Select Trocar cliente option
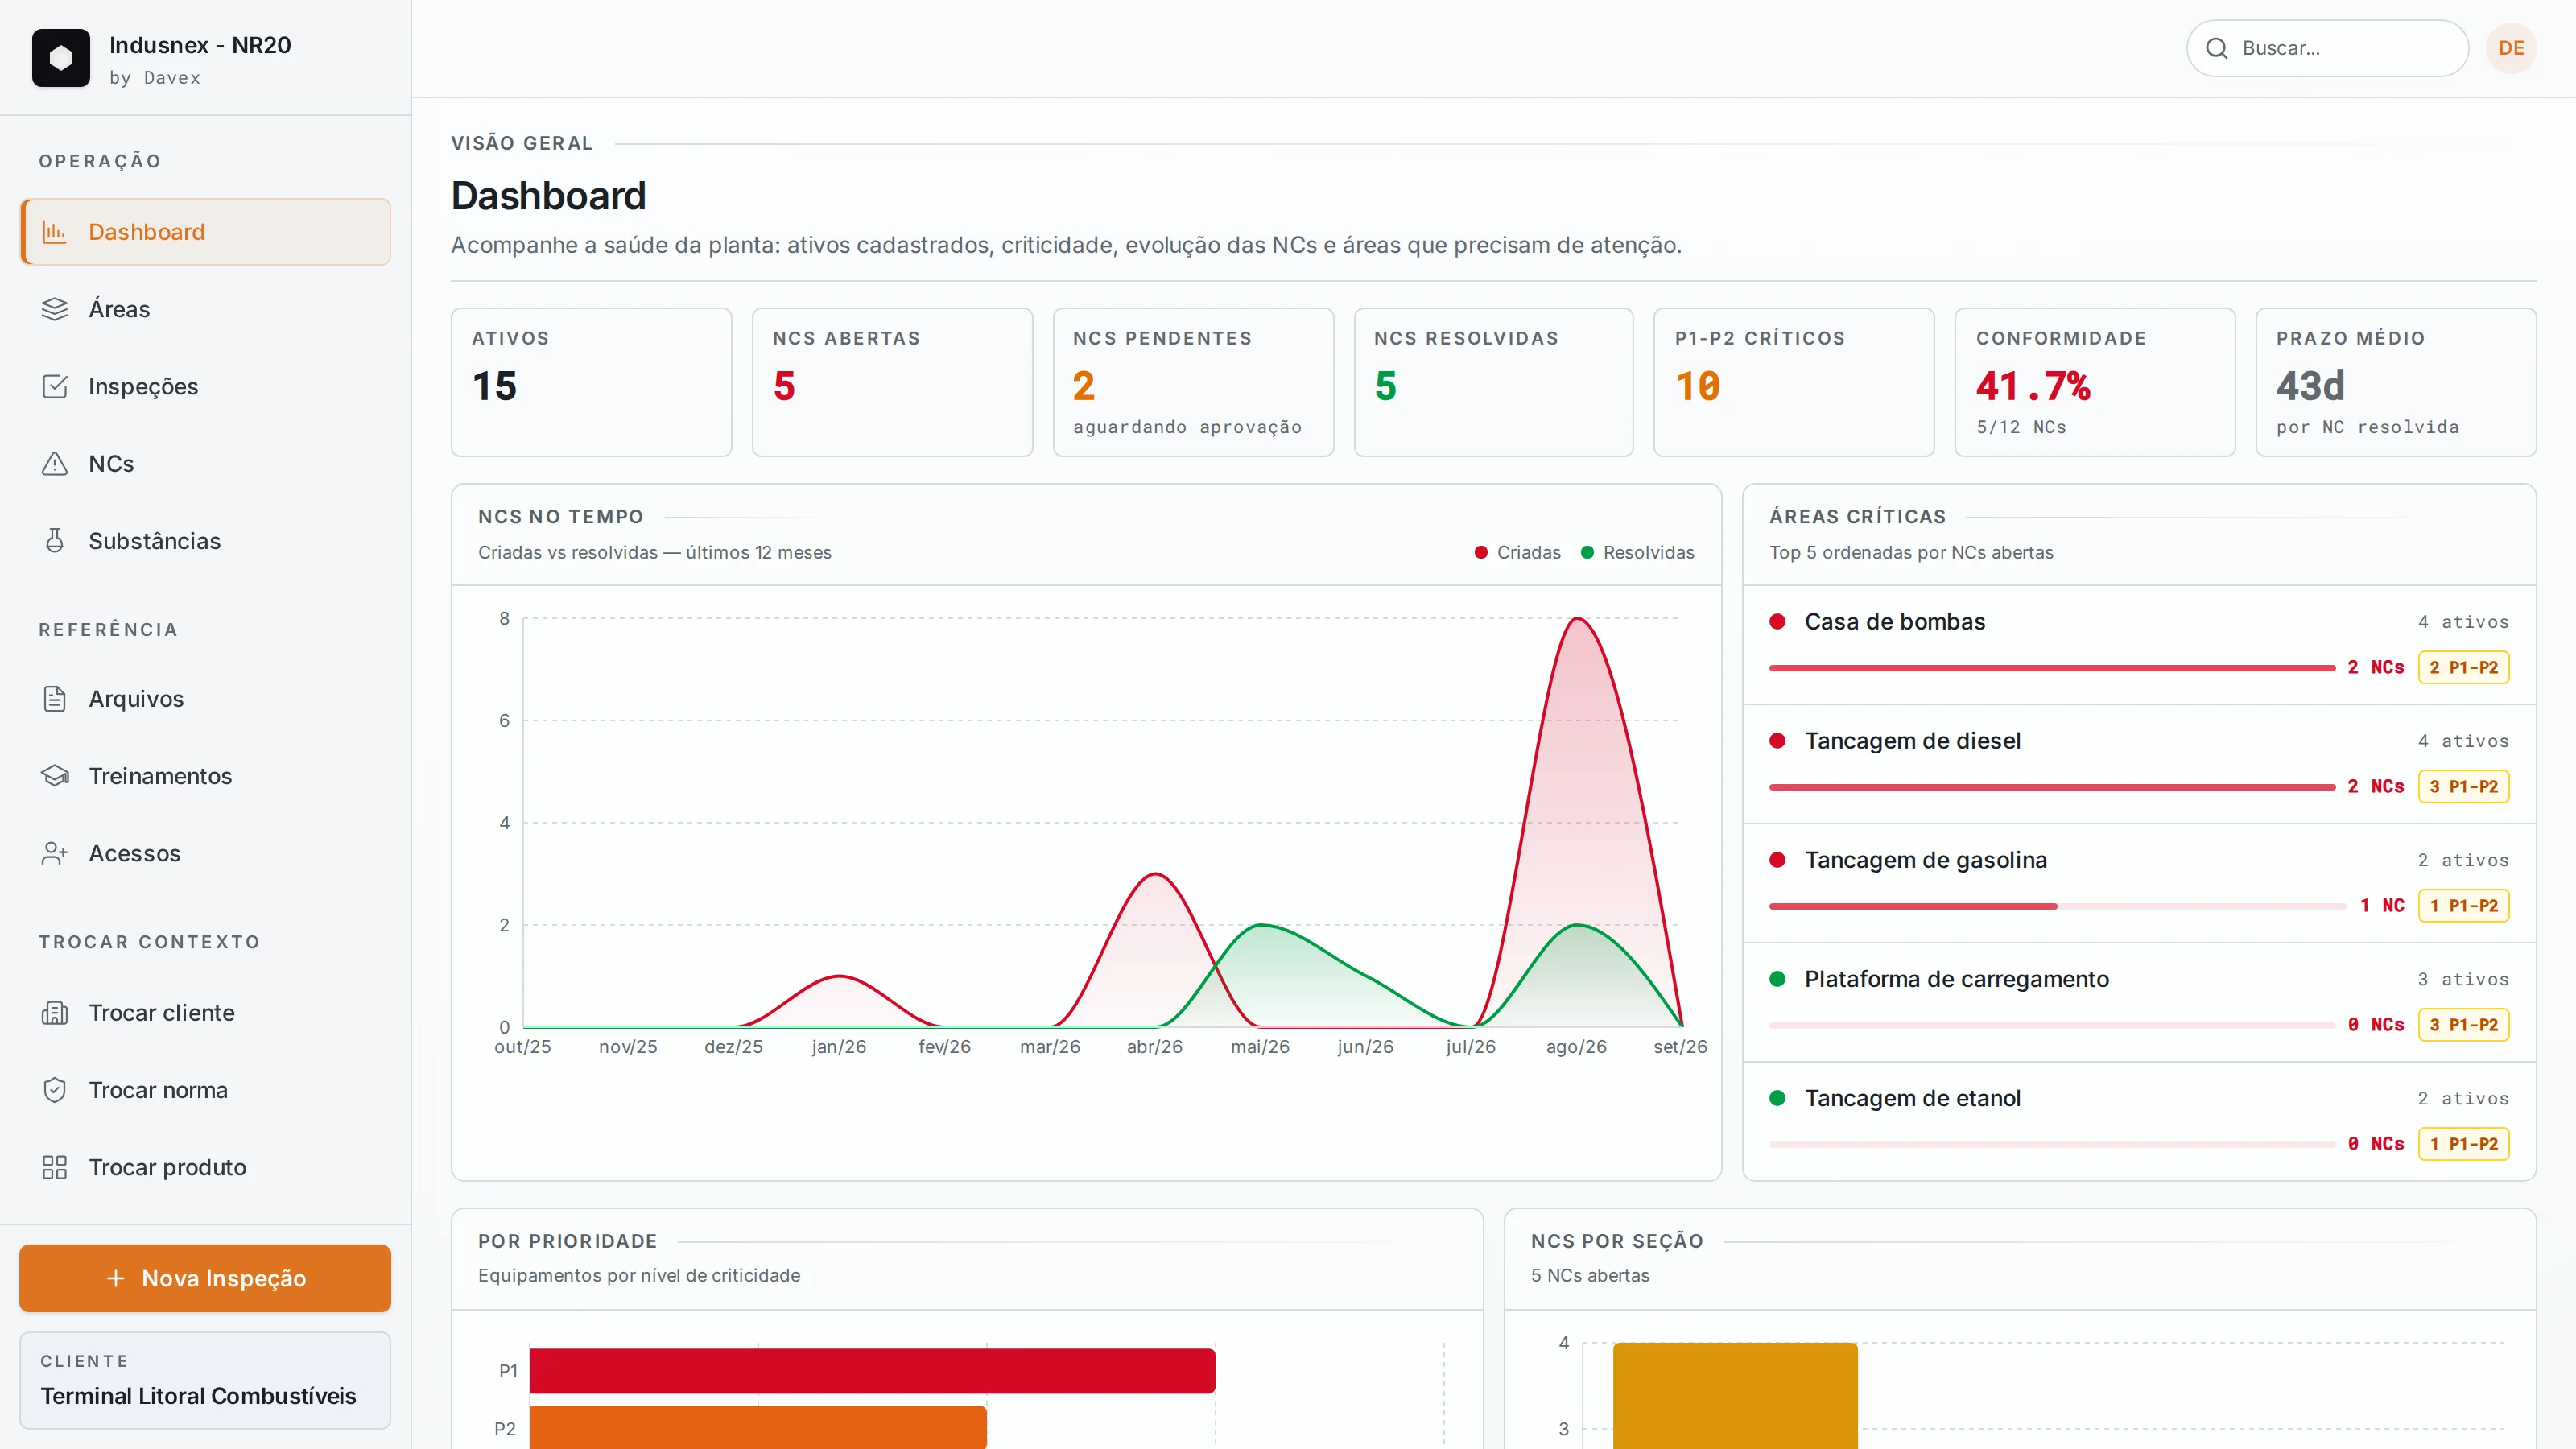 tap(205, 1013)
